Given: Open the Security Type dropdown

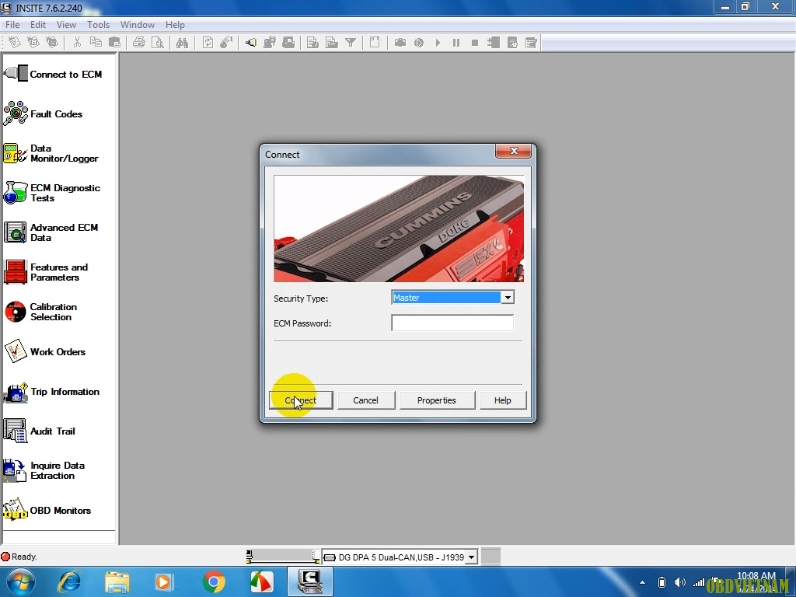Looking at the screenshot, I should [x=507, y=297].
